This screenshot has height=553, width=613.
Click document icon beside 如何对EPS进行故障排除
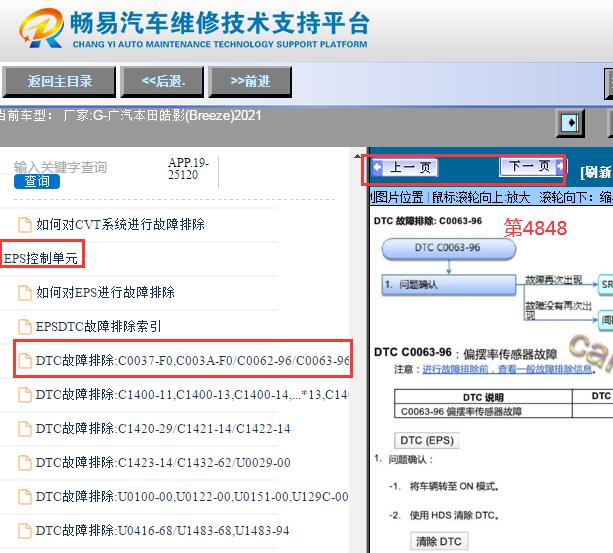pos(25,293)
